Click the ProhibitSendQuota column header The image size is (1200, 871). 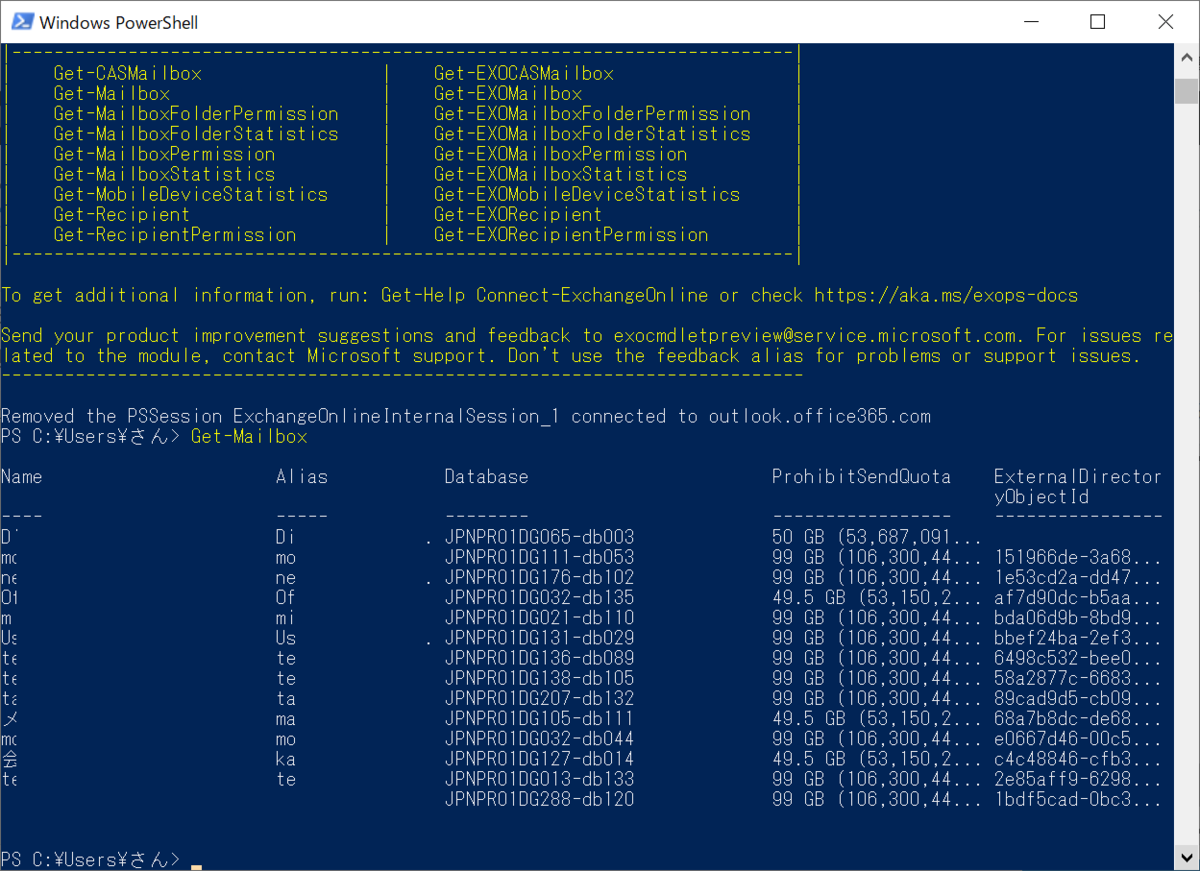coord(862,477)
